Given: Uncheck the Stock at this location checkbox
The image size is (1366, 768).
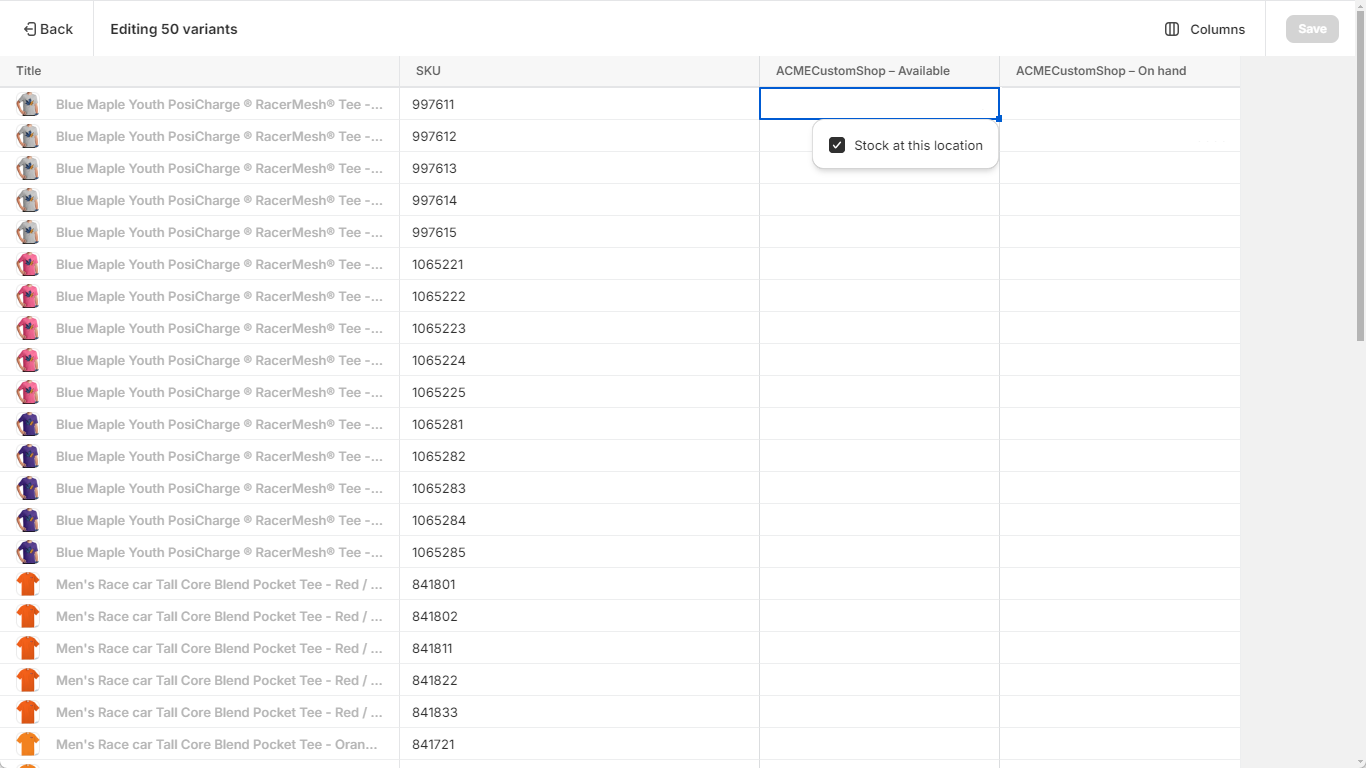Looking at the screenshot, I should 837,144.
